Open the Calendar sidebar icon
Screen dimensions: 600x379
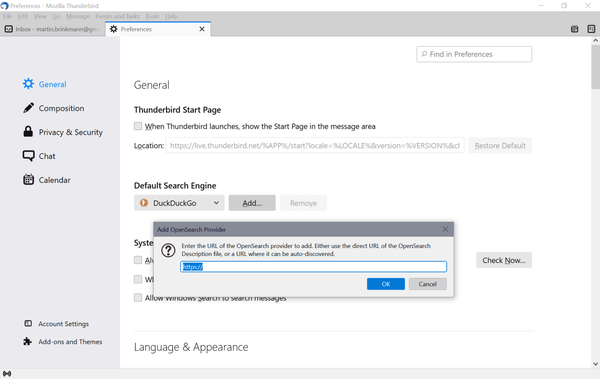coord(28,180)
